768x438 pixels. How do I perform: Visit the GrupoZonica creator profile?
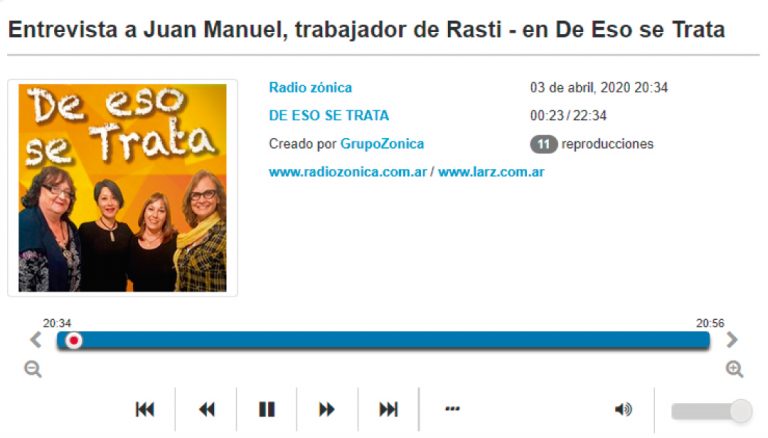pos(382,144)
